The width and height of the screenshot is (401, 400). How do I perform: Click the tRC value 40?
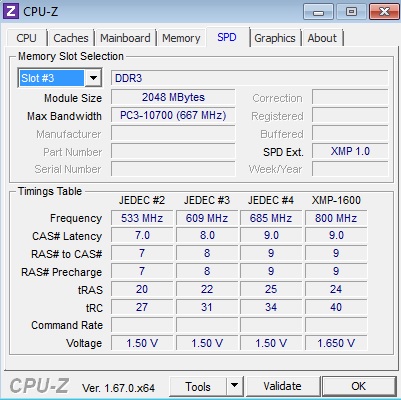[x=336, y=307]
